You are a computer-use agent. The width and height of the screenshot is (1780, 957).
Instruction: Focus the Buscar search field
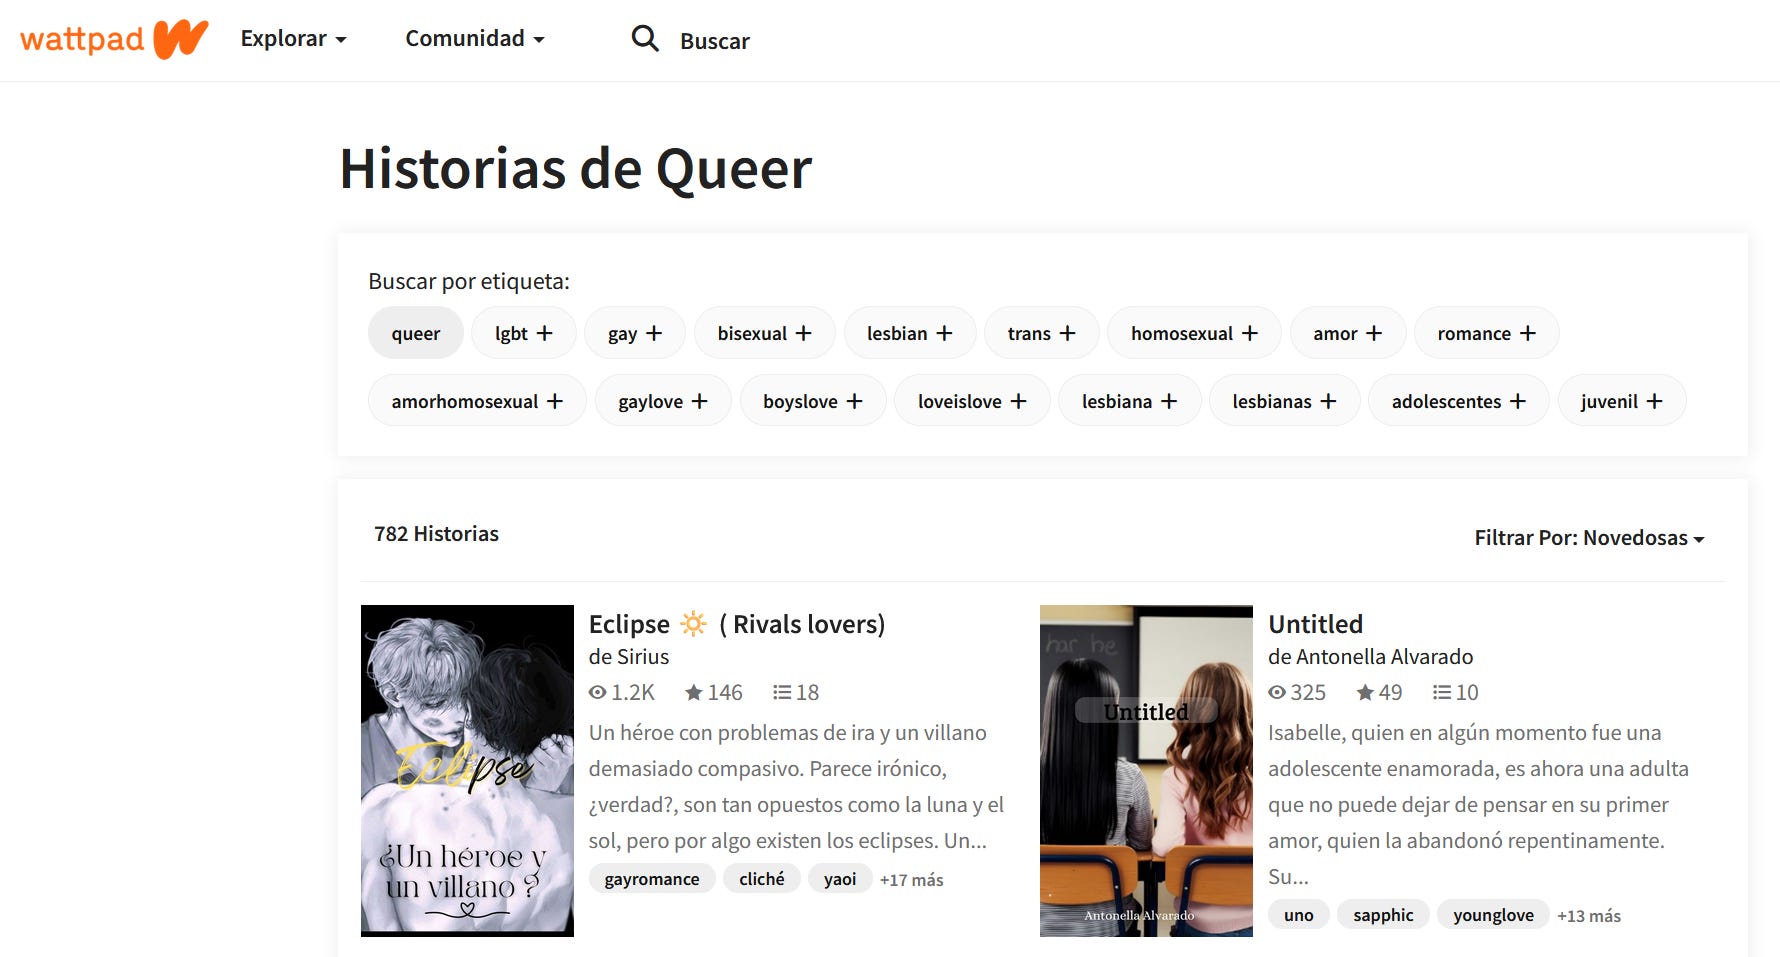click(714, 41)
